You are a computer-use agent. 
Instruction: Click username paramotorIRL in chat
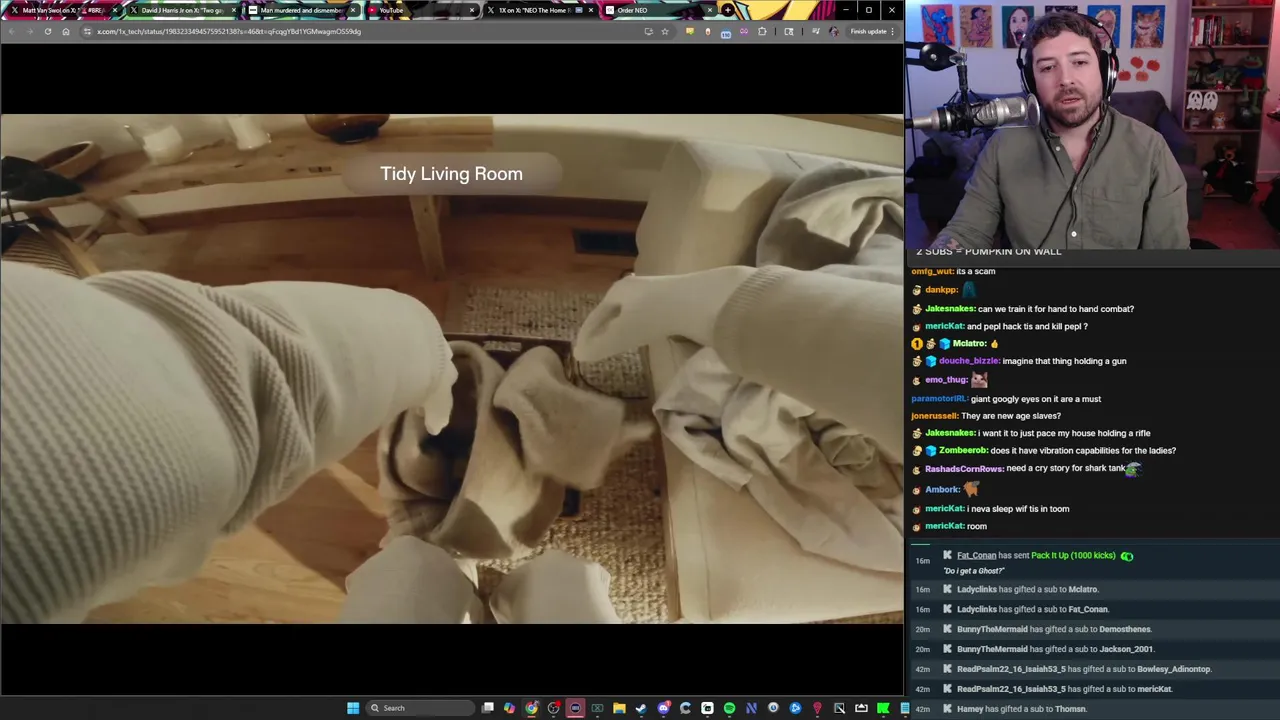pos(939,399)
